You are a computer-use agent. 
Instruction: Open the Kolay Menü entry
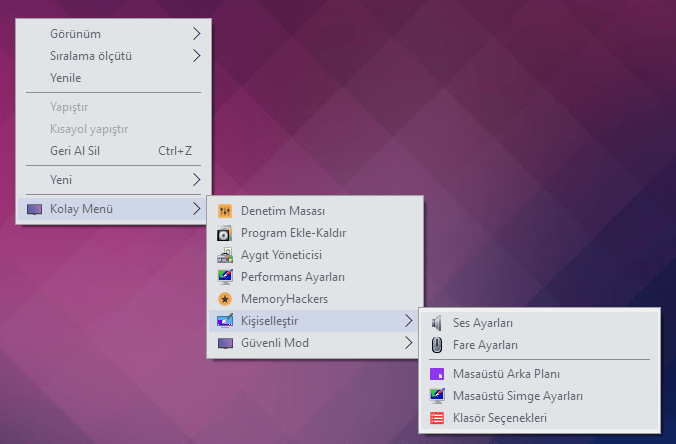click(113, 209)
